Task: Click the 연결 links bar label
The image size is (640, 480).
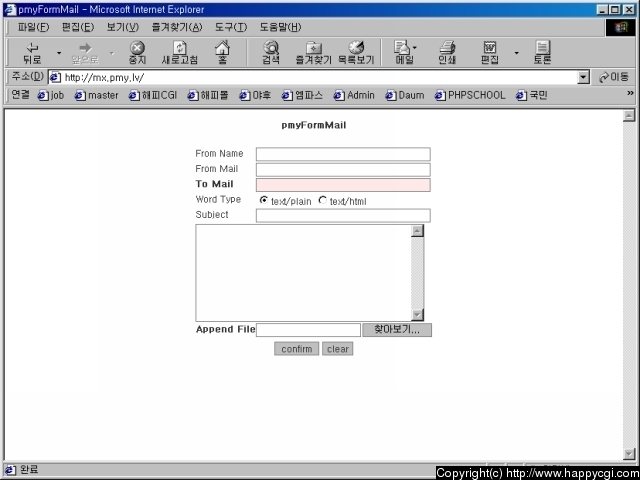Action: pyautogui.click(x=20, y=95)
